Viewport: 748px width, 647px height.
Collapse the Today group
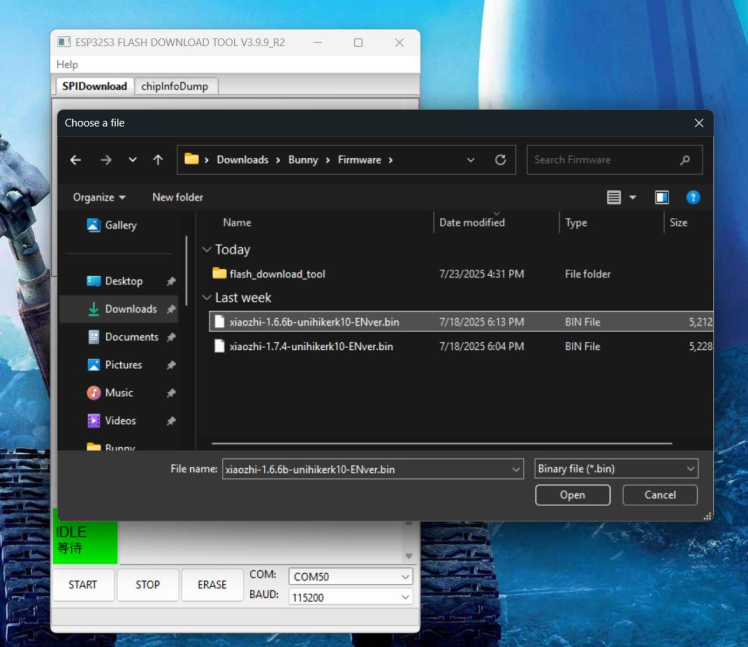[207, 250]
